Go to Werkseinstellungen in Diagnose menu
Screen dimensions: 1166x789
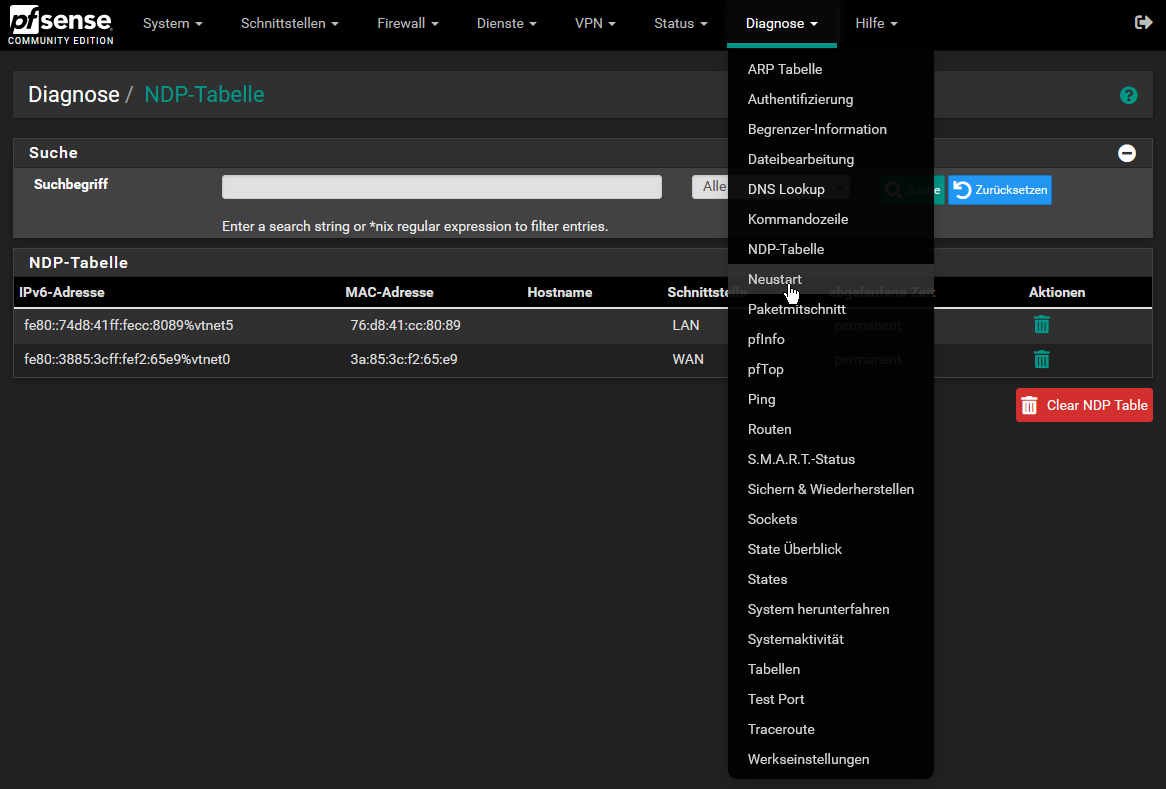(x=808, y=759)
